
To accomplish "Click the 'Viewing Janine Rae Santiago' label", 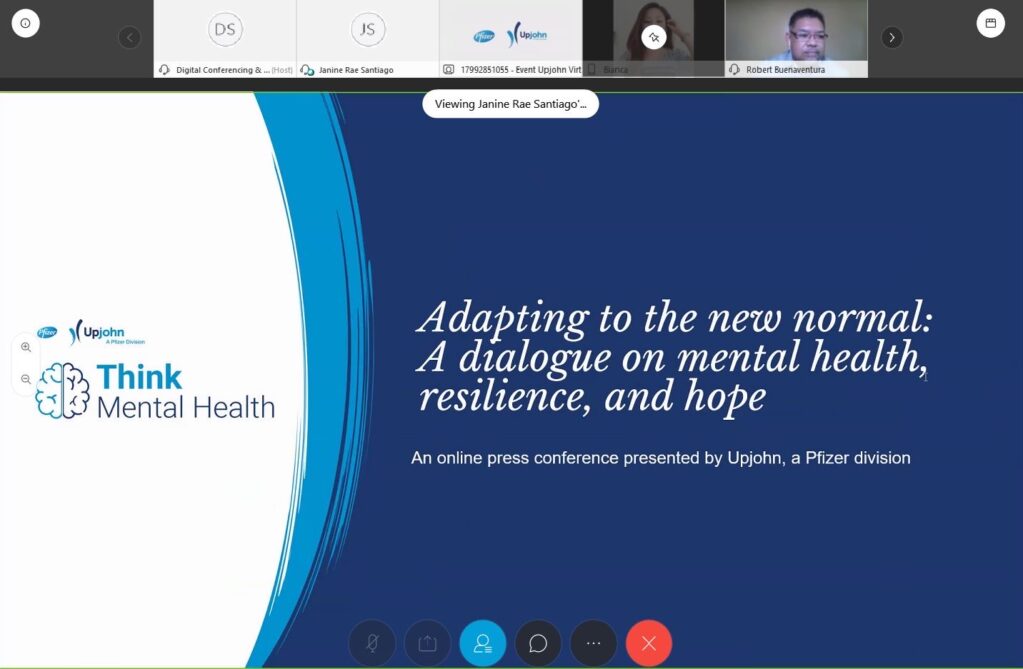I will (510, 104).
